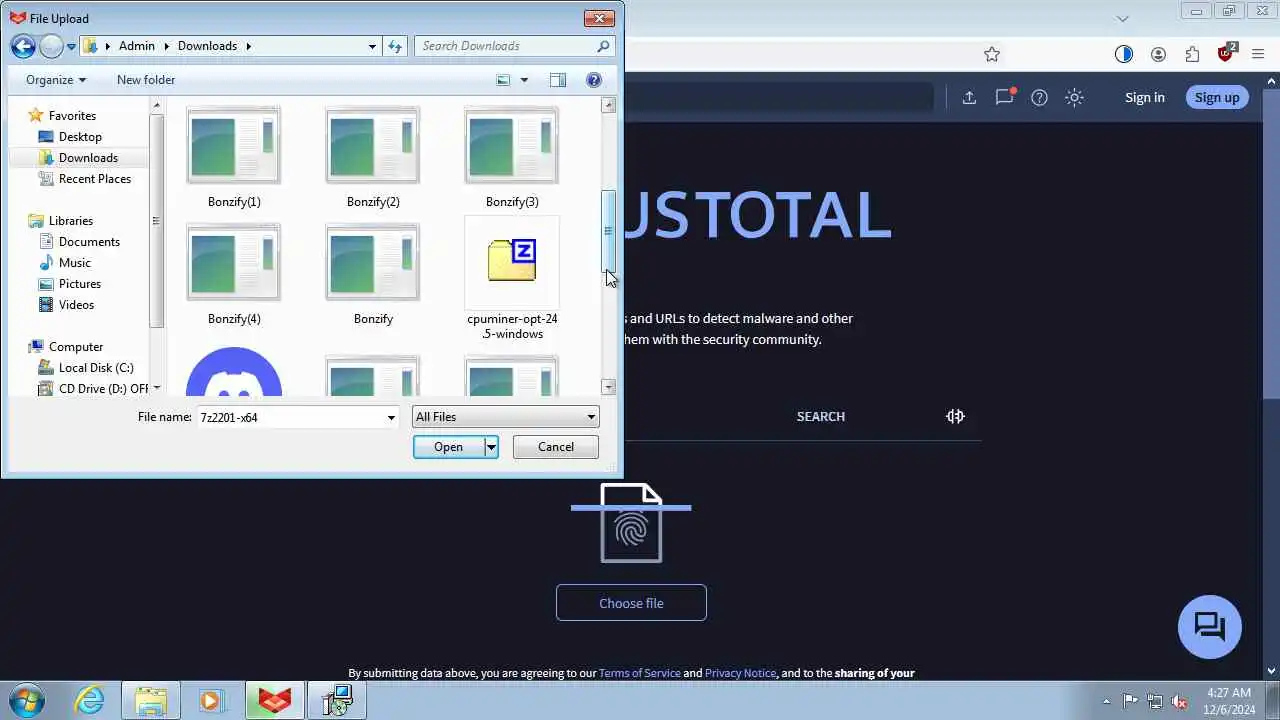Open Music library
Image resolution: width=1280 pixels, height=720 pixels.
tap(75, 263)
